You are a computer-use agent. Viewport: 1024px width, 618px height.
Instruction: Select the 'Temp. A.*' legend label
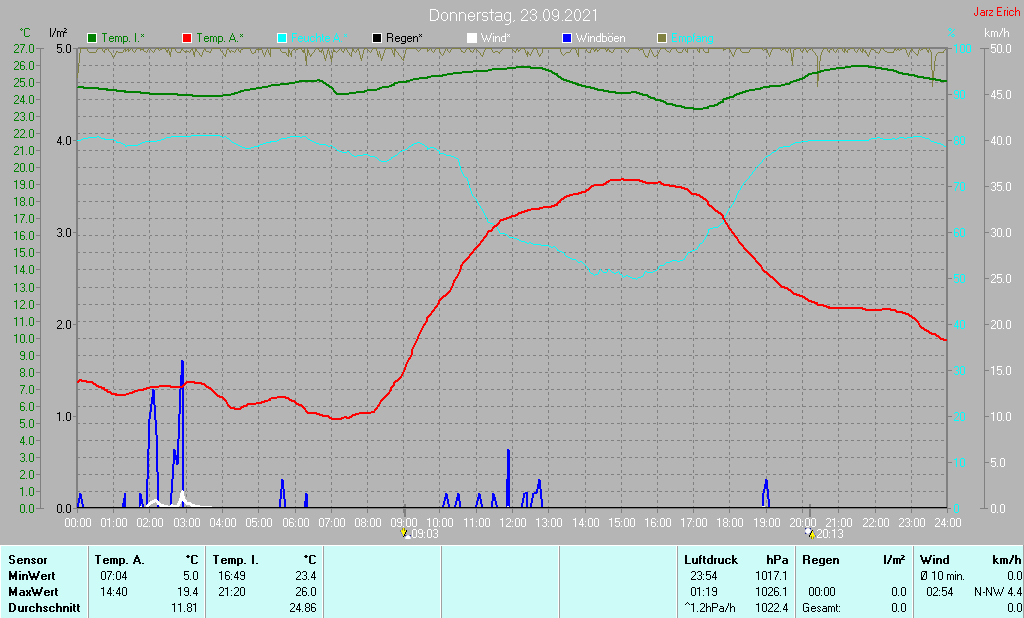coord(220,39)
